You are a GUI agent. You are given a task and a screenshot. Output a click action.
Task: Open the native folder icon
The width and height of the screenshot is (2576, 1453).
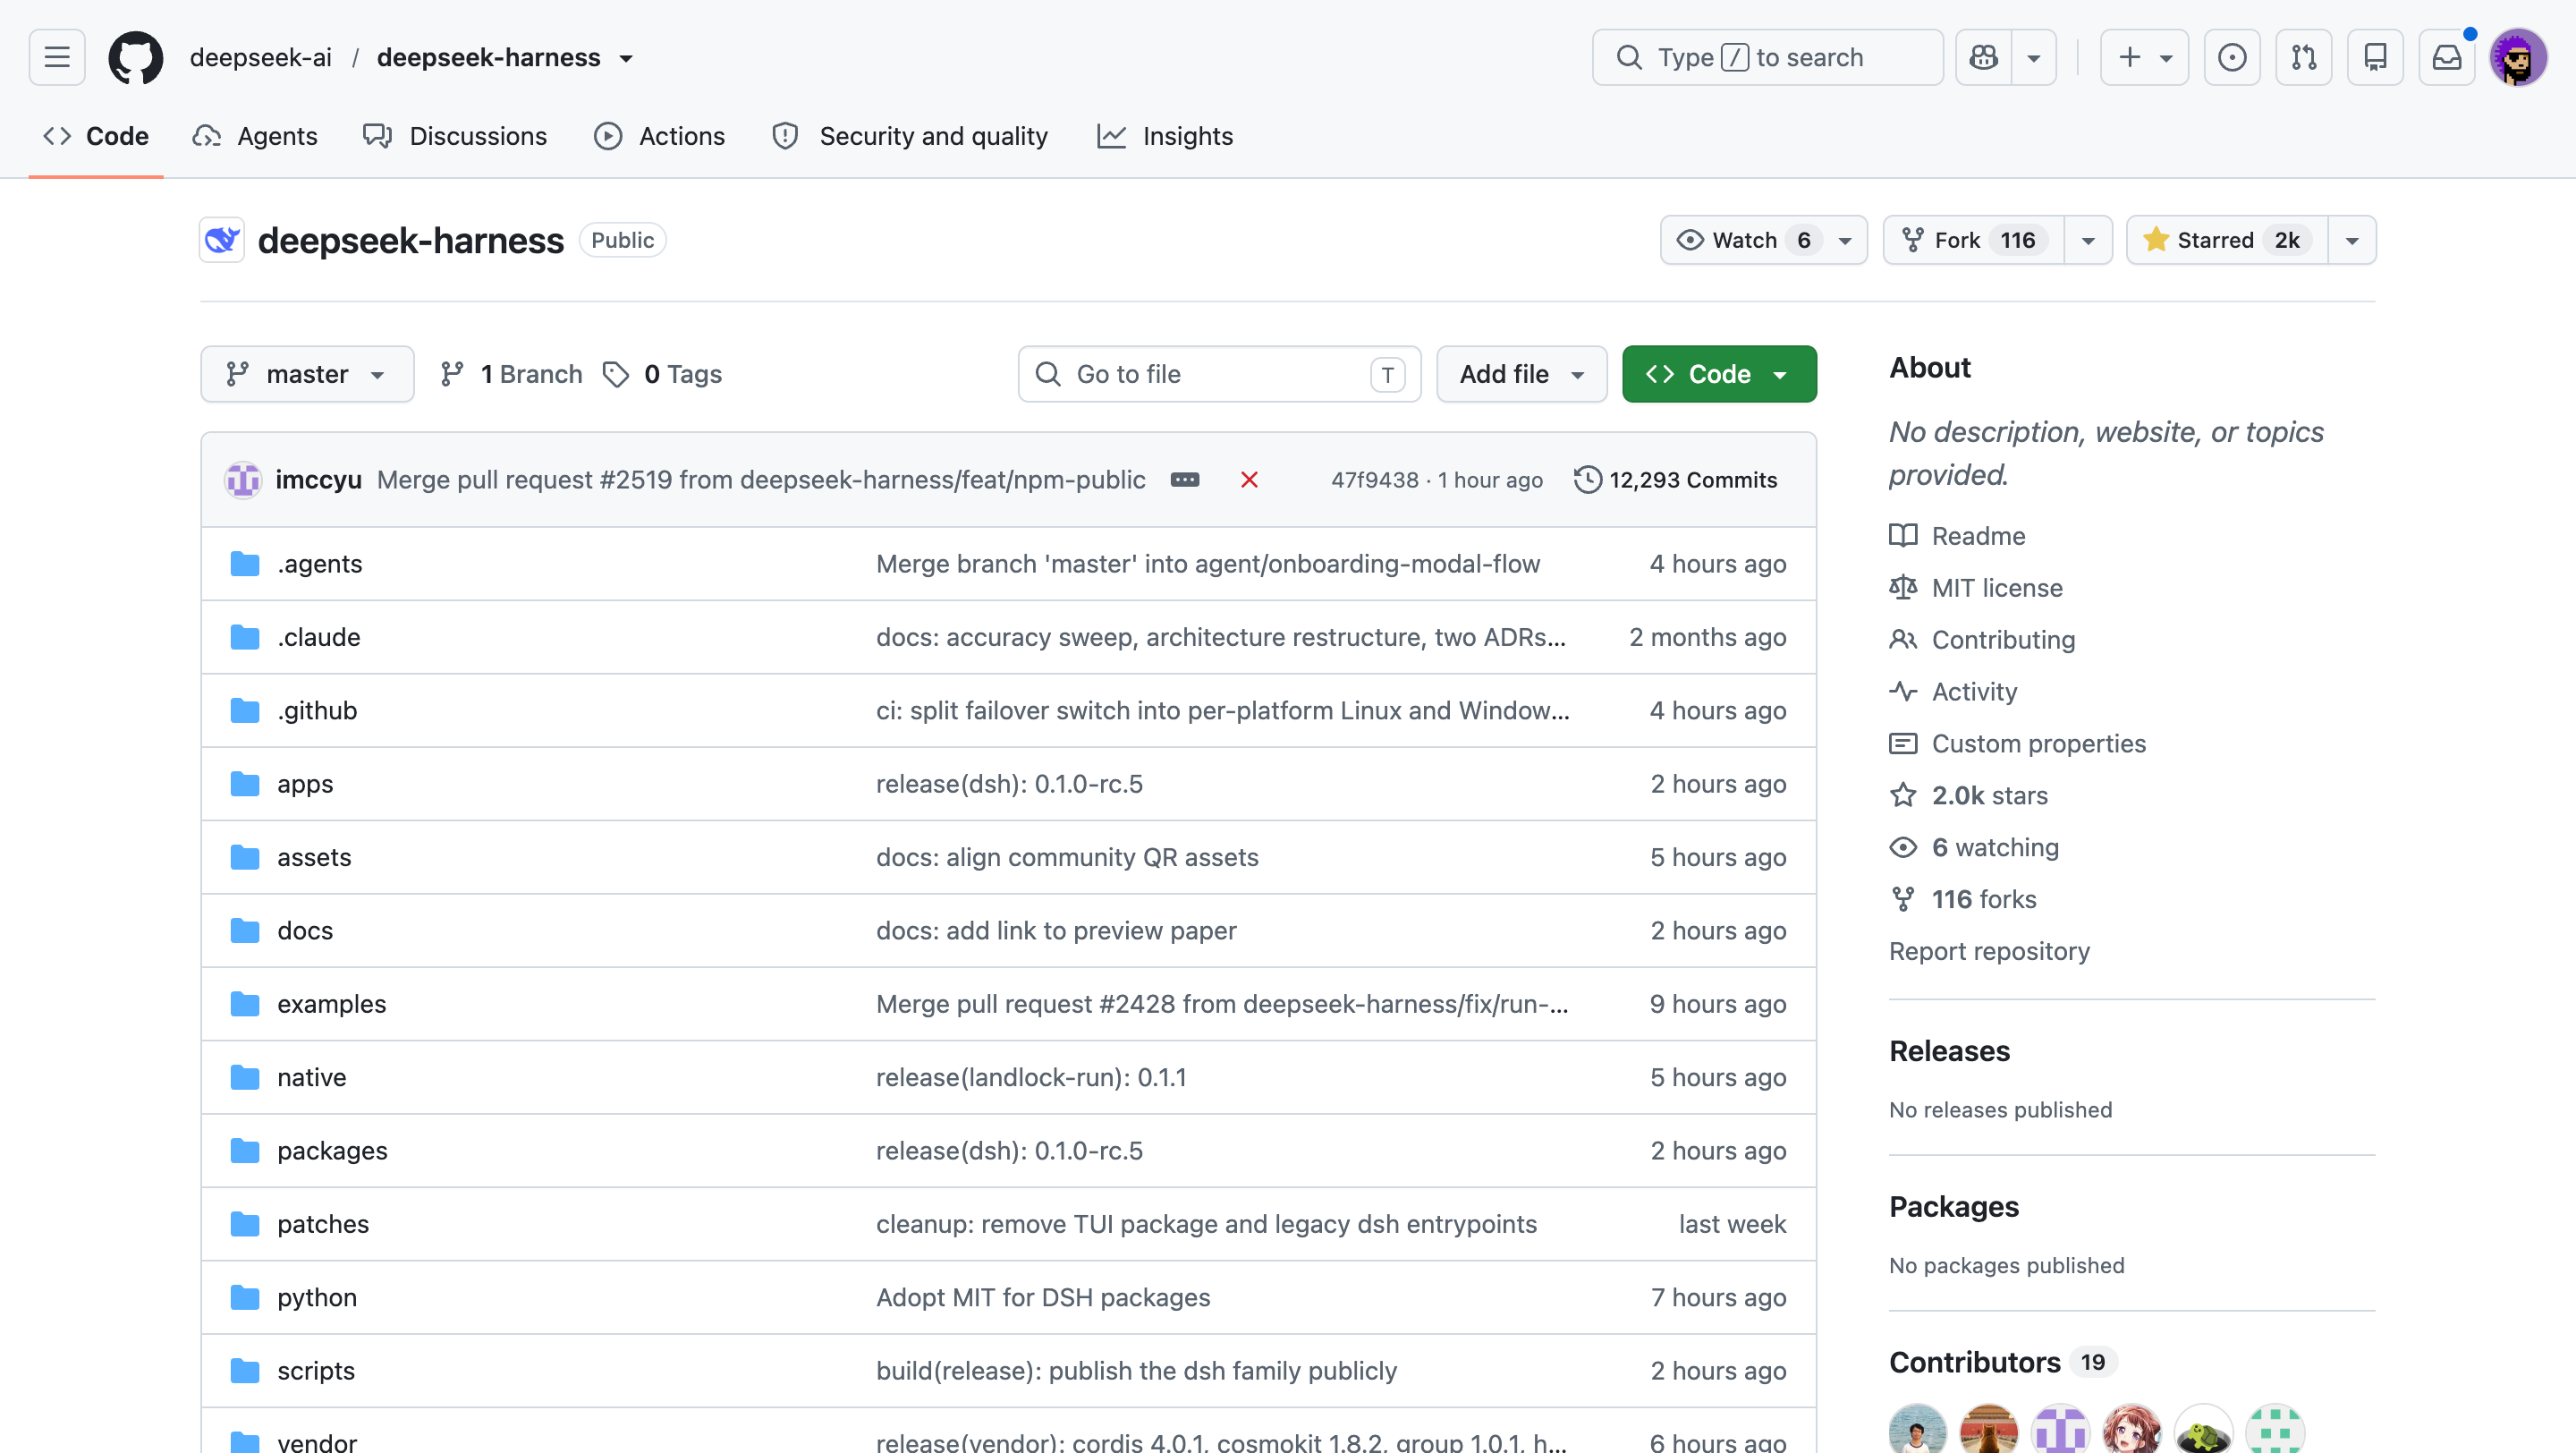[x=245, y=1077]
